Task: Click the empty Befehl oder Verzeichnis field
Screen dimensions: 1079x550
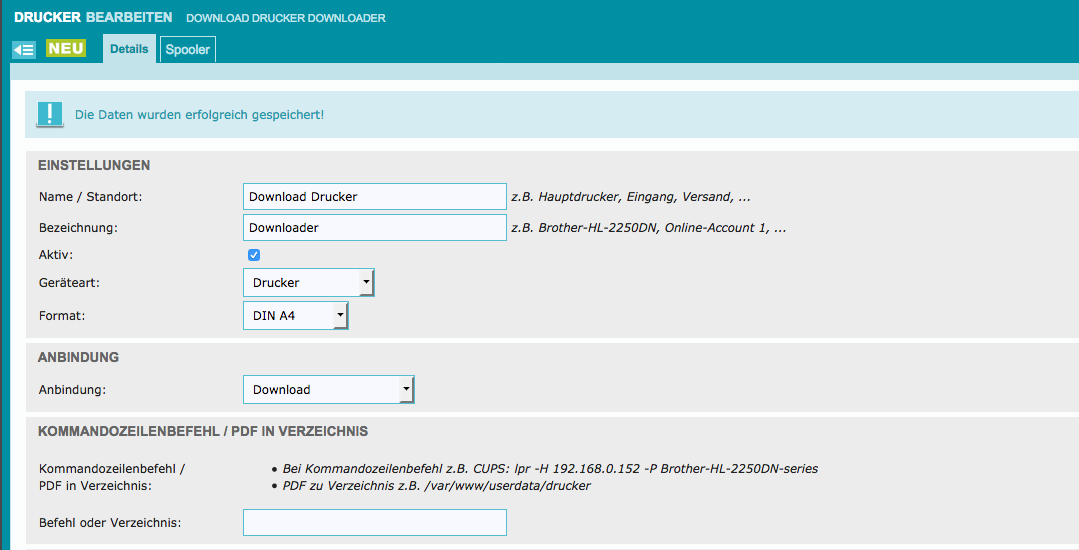Action: pyautogui.click(x=374, y=523)
